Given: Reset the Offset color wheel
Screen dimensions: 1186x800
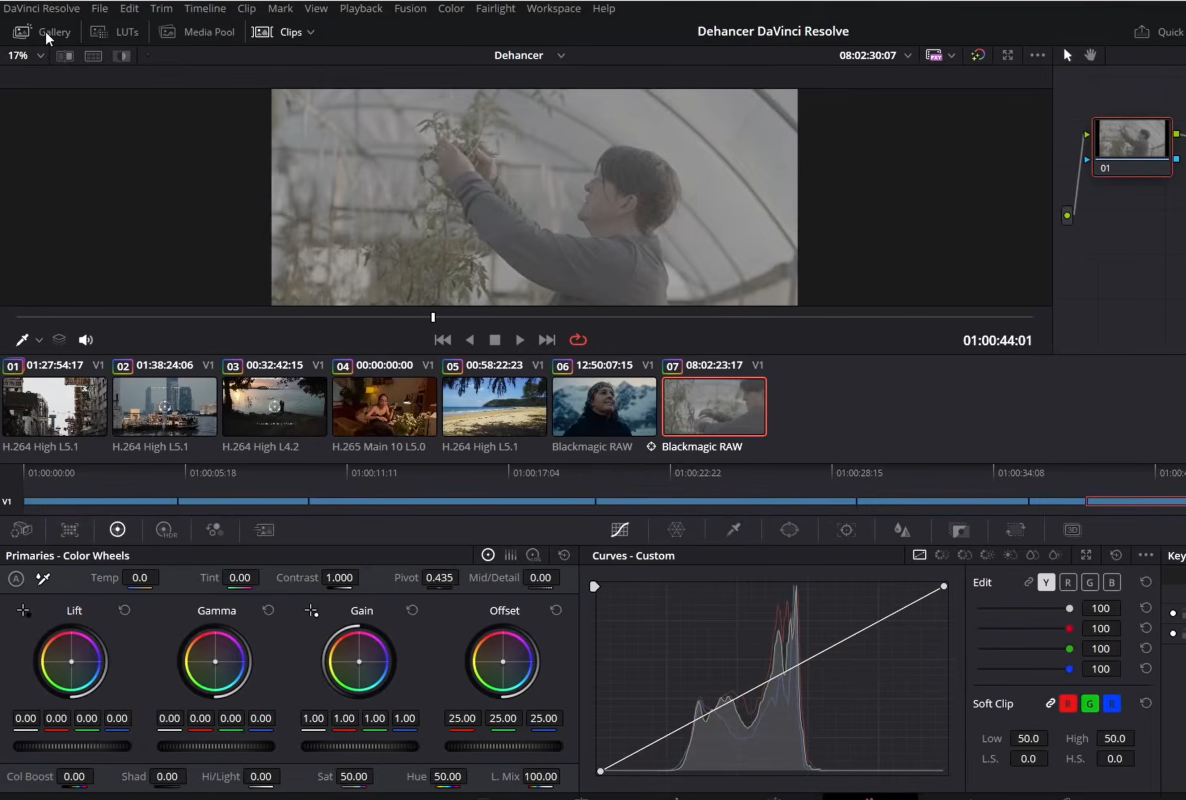Looking at the screenshot, I should pyautogui.click(x=555, y=609).
